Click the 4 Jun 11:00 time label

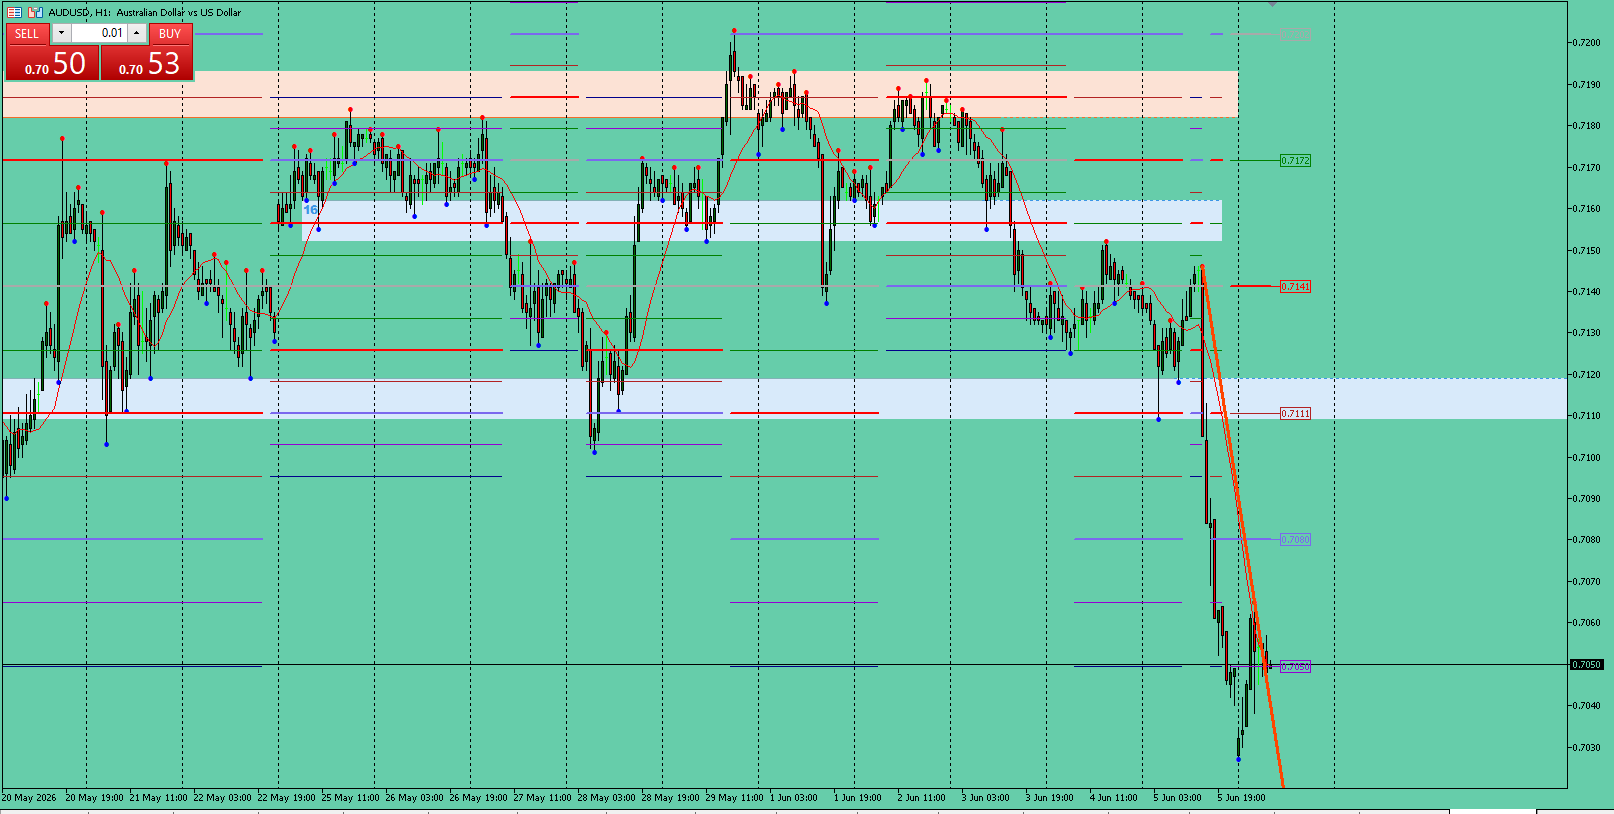[1113, 798]
